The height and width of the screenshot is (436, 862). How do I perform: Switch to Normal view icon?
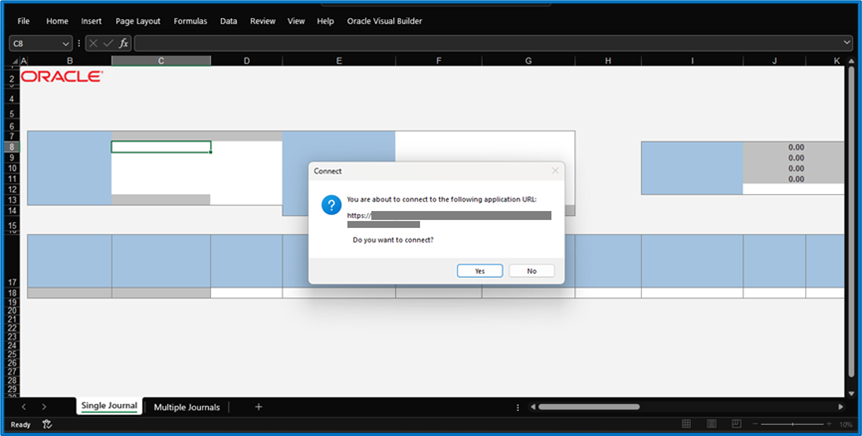686,424
